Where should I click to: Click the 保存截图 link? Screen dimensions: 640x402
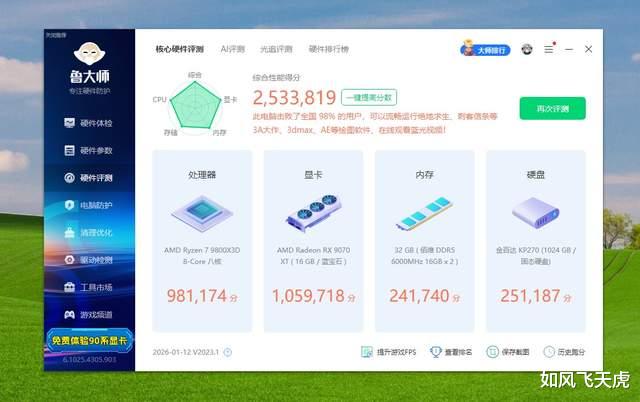508,352
